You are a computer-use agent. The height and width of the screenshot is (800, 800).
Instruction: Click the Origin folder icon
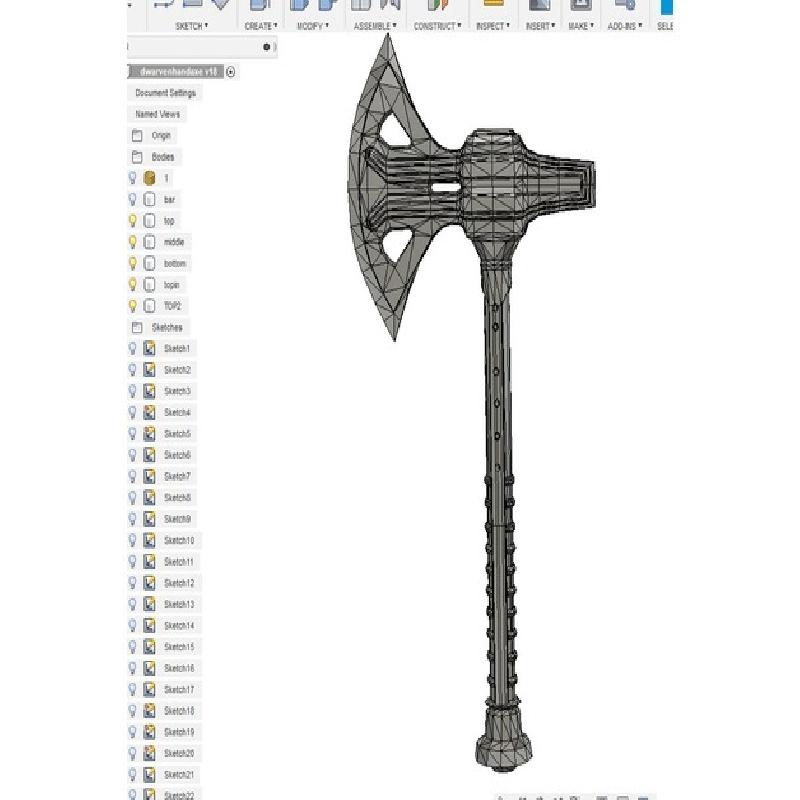pyautogui.click(x=137, y=135)
